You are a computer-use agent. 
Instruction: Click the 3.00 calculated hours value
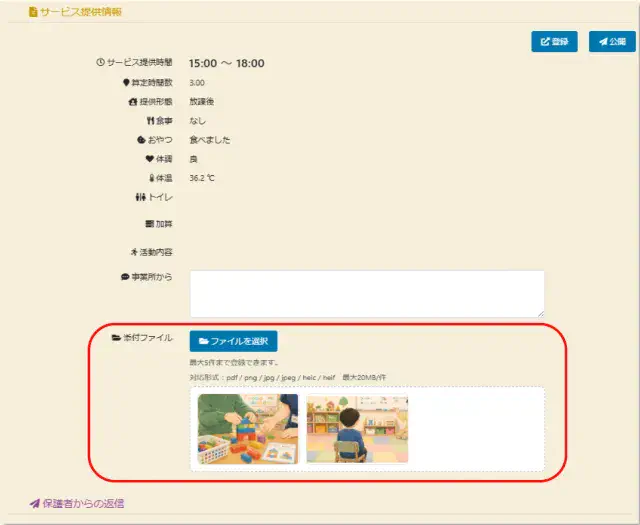(x=197, y=83)
